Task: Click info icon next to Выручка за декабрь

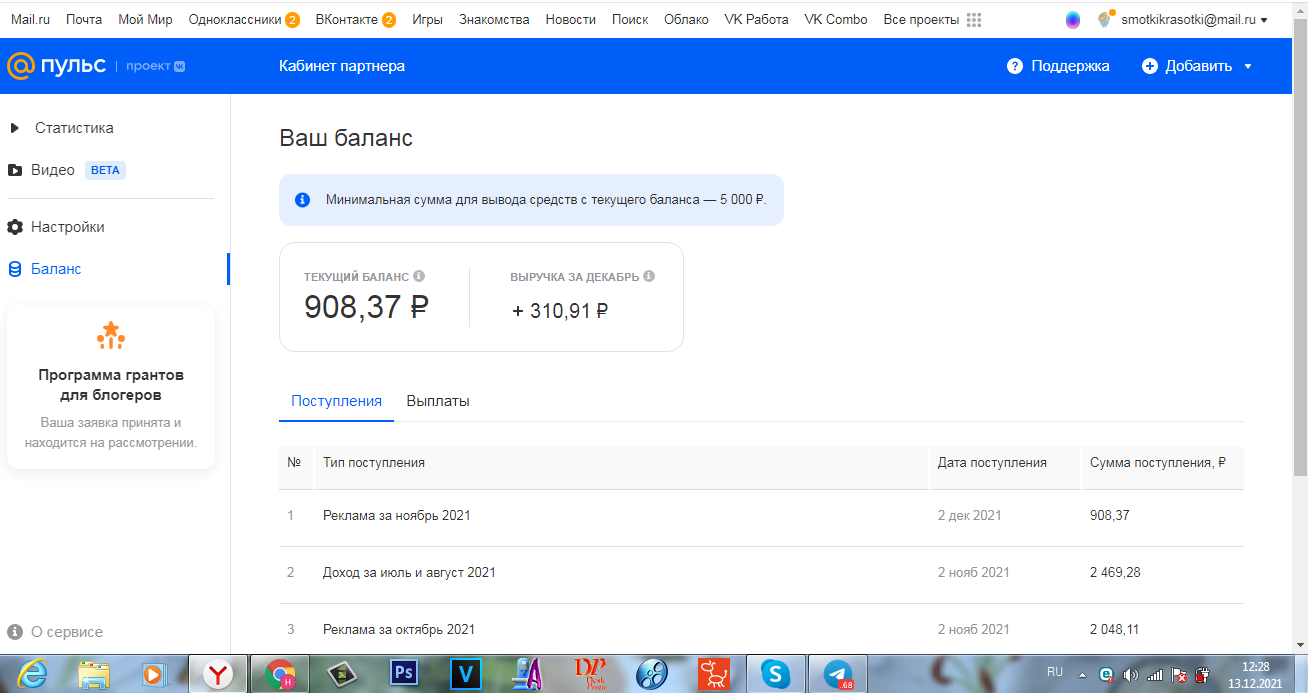Action: point(649,276)
